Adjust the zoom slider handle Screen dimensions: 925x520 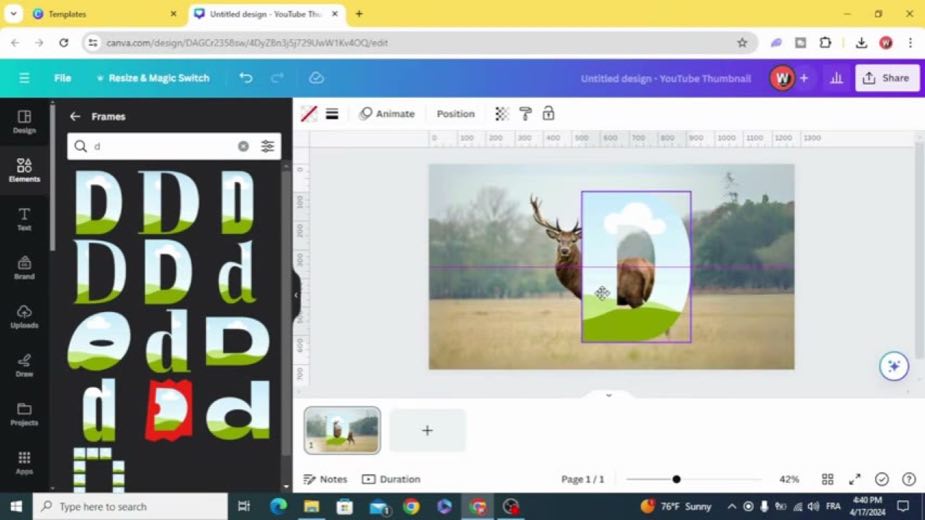[677, 479]
